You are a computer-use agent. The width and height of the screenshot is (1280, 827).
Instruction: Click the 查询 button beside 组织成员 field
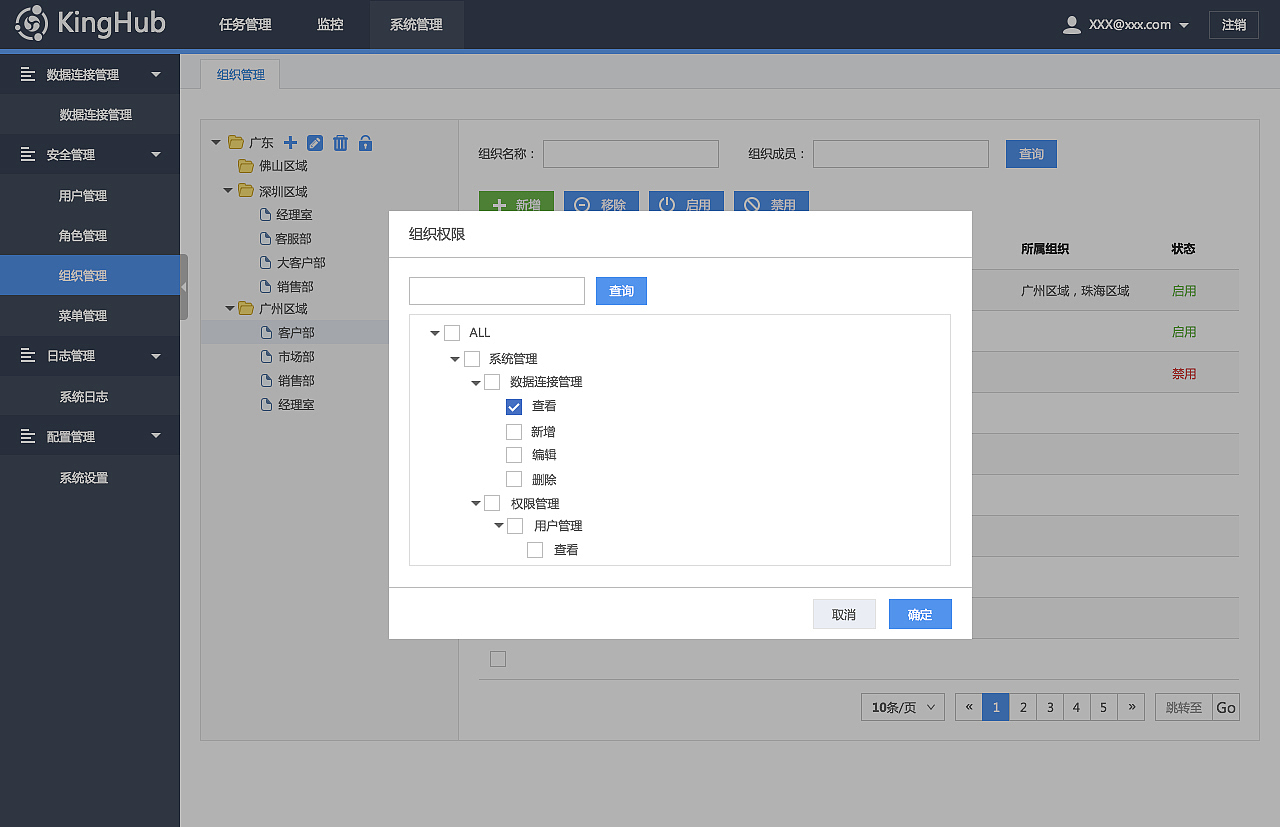1031,154
